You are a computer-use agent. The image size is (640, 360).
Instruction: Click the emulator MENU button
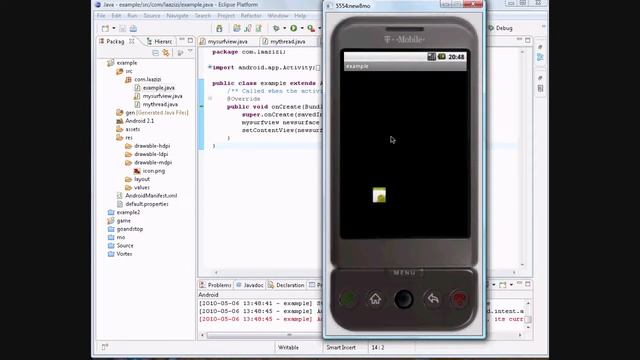tap(405, 272)
